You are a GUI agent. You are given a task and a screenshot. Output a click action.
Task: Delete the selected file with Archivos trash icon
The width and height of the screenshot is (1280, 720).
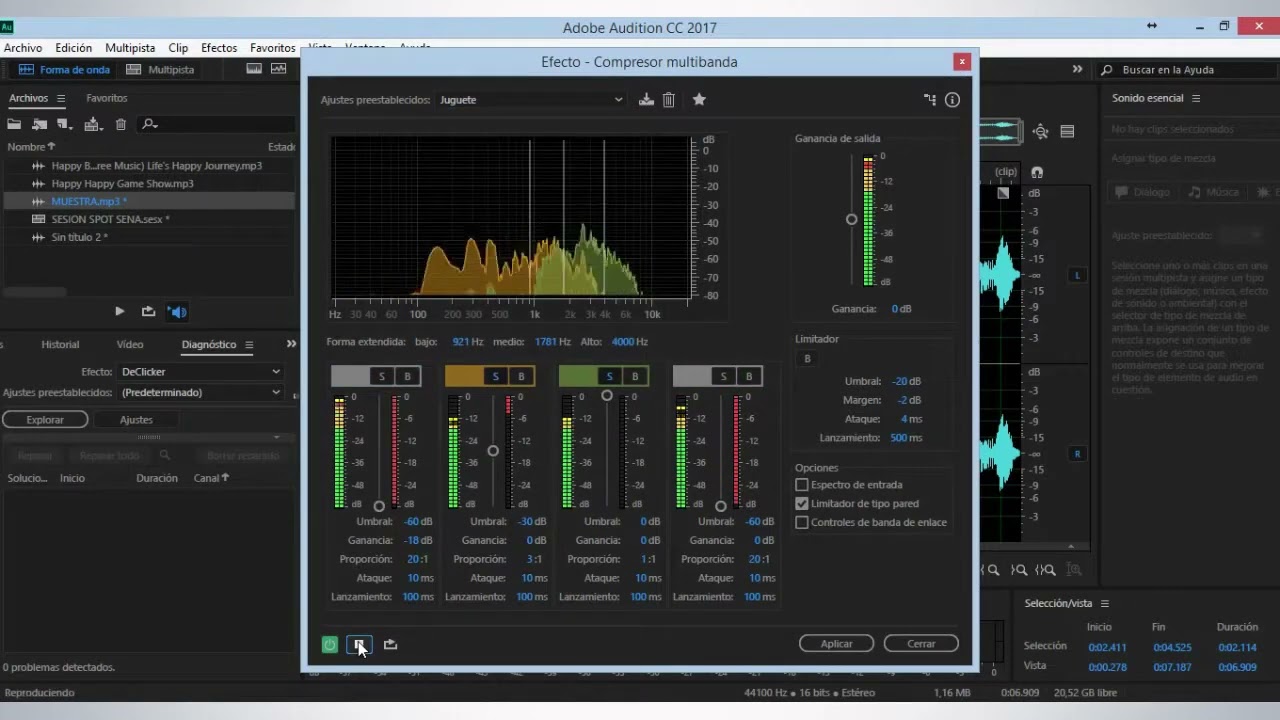(x=121, y=124)
